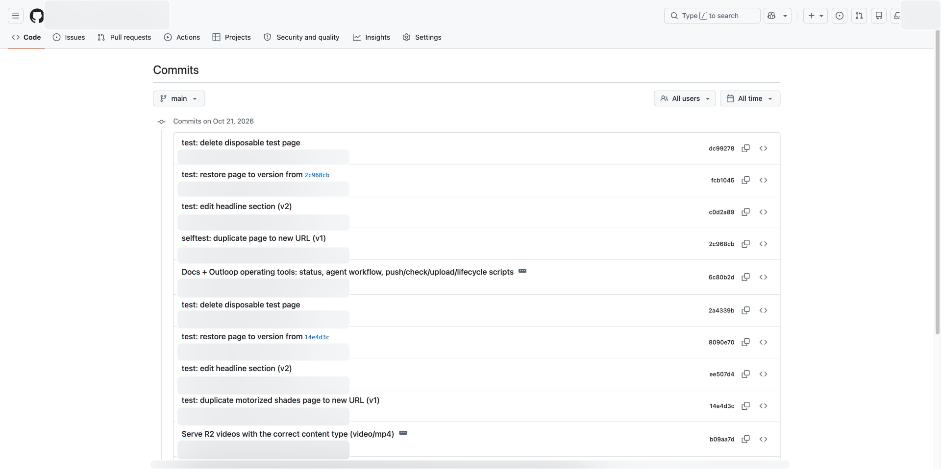941x469 pixels.
Task: Click the vertical page scrollbar
Action: tap(937, 183)
